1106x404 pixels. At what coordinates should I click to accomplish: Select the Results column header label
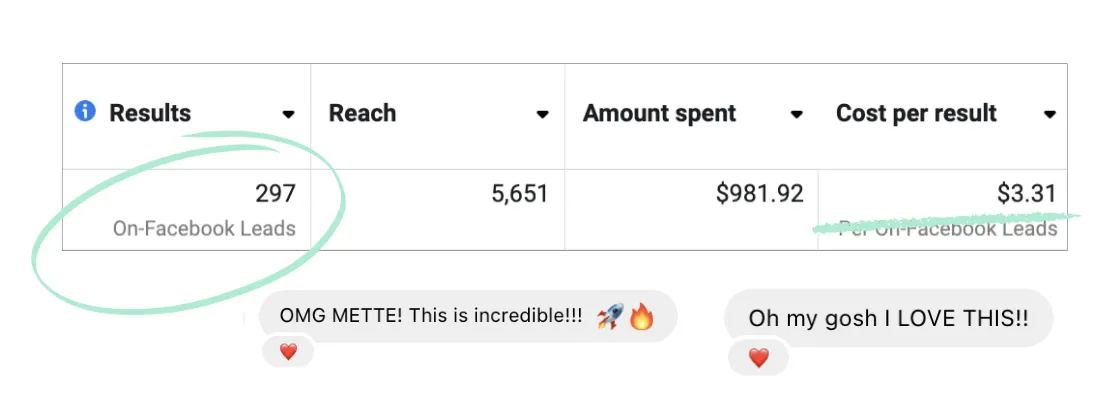(x=150, y=114)
